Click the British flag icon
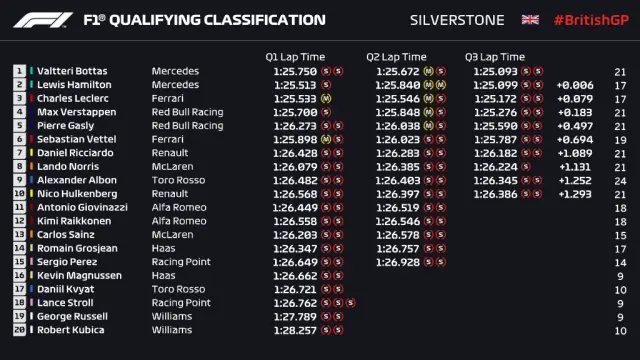Screen dimensions: 640x360 coord(530,20)
